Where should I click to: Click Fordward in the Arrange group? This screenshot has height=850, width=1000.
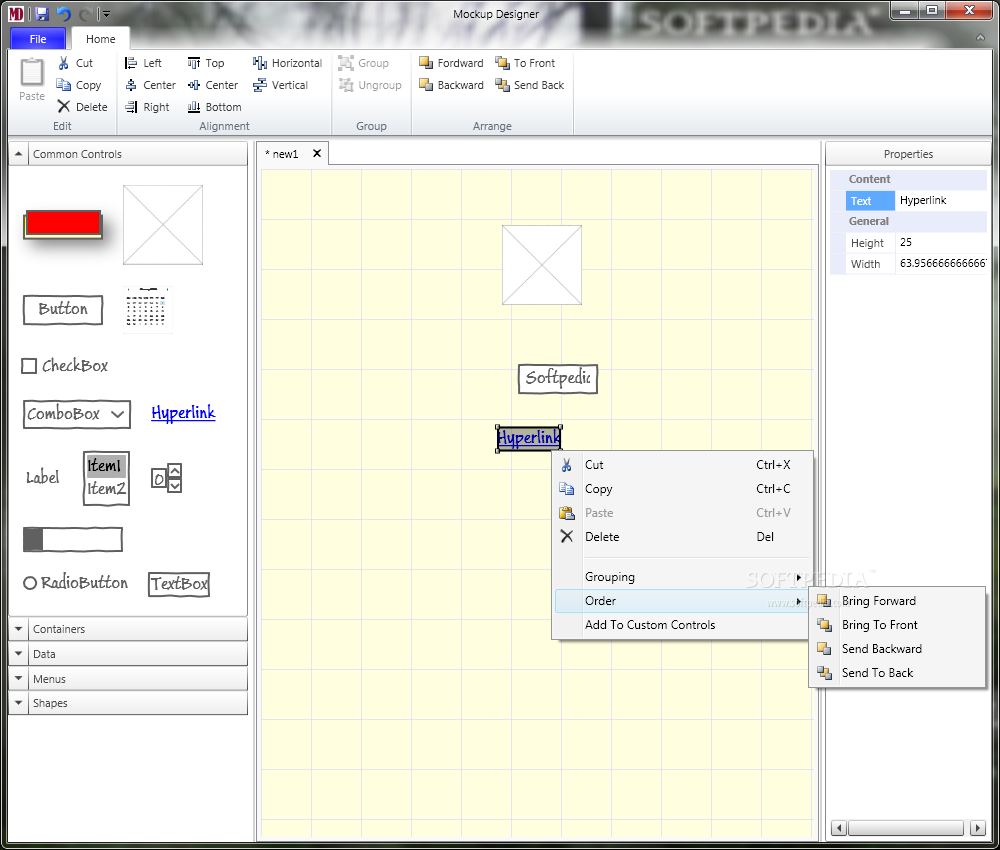451,63
